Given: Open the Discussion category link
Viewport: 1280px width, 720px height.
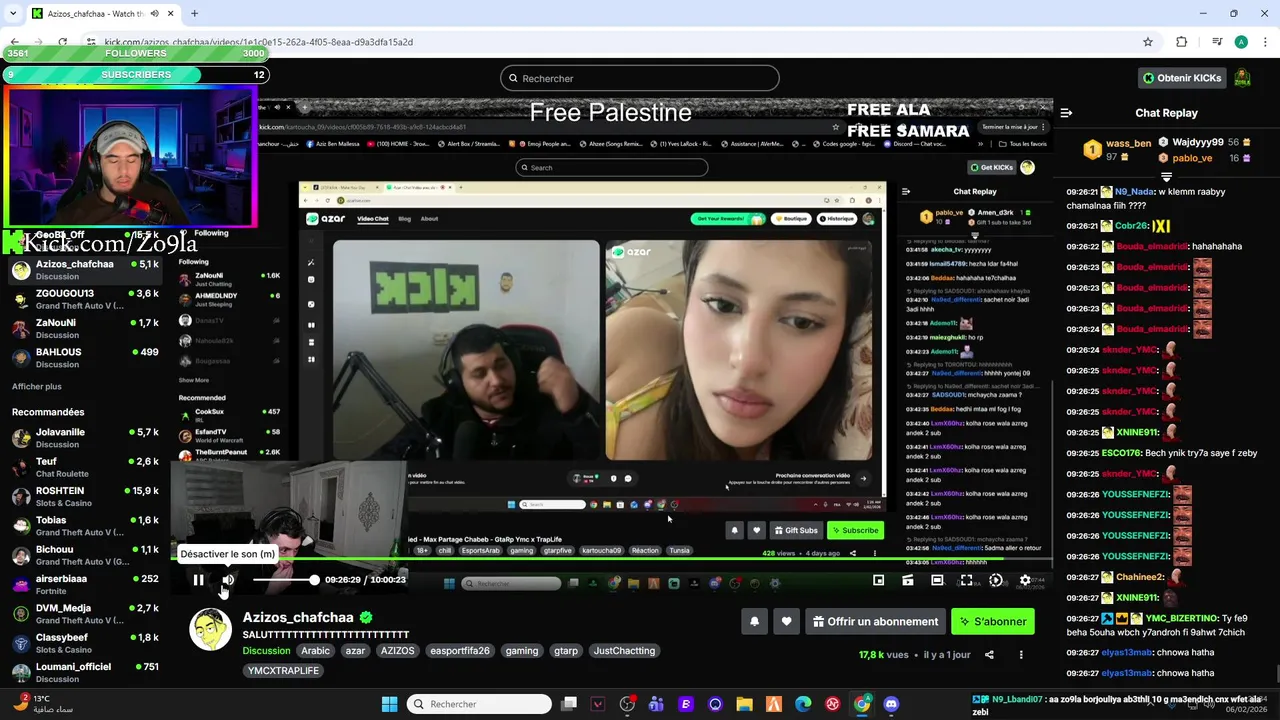Looking at the screenshot, I should 266,651.
